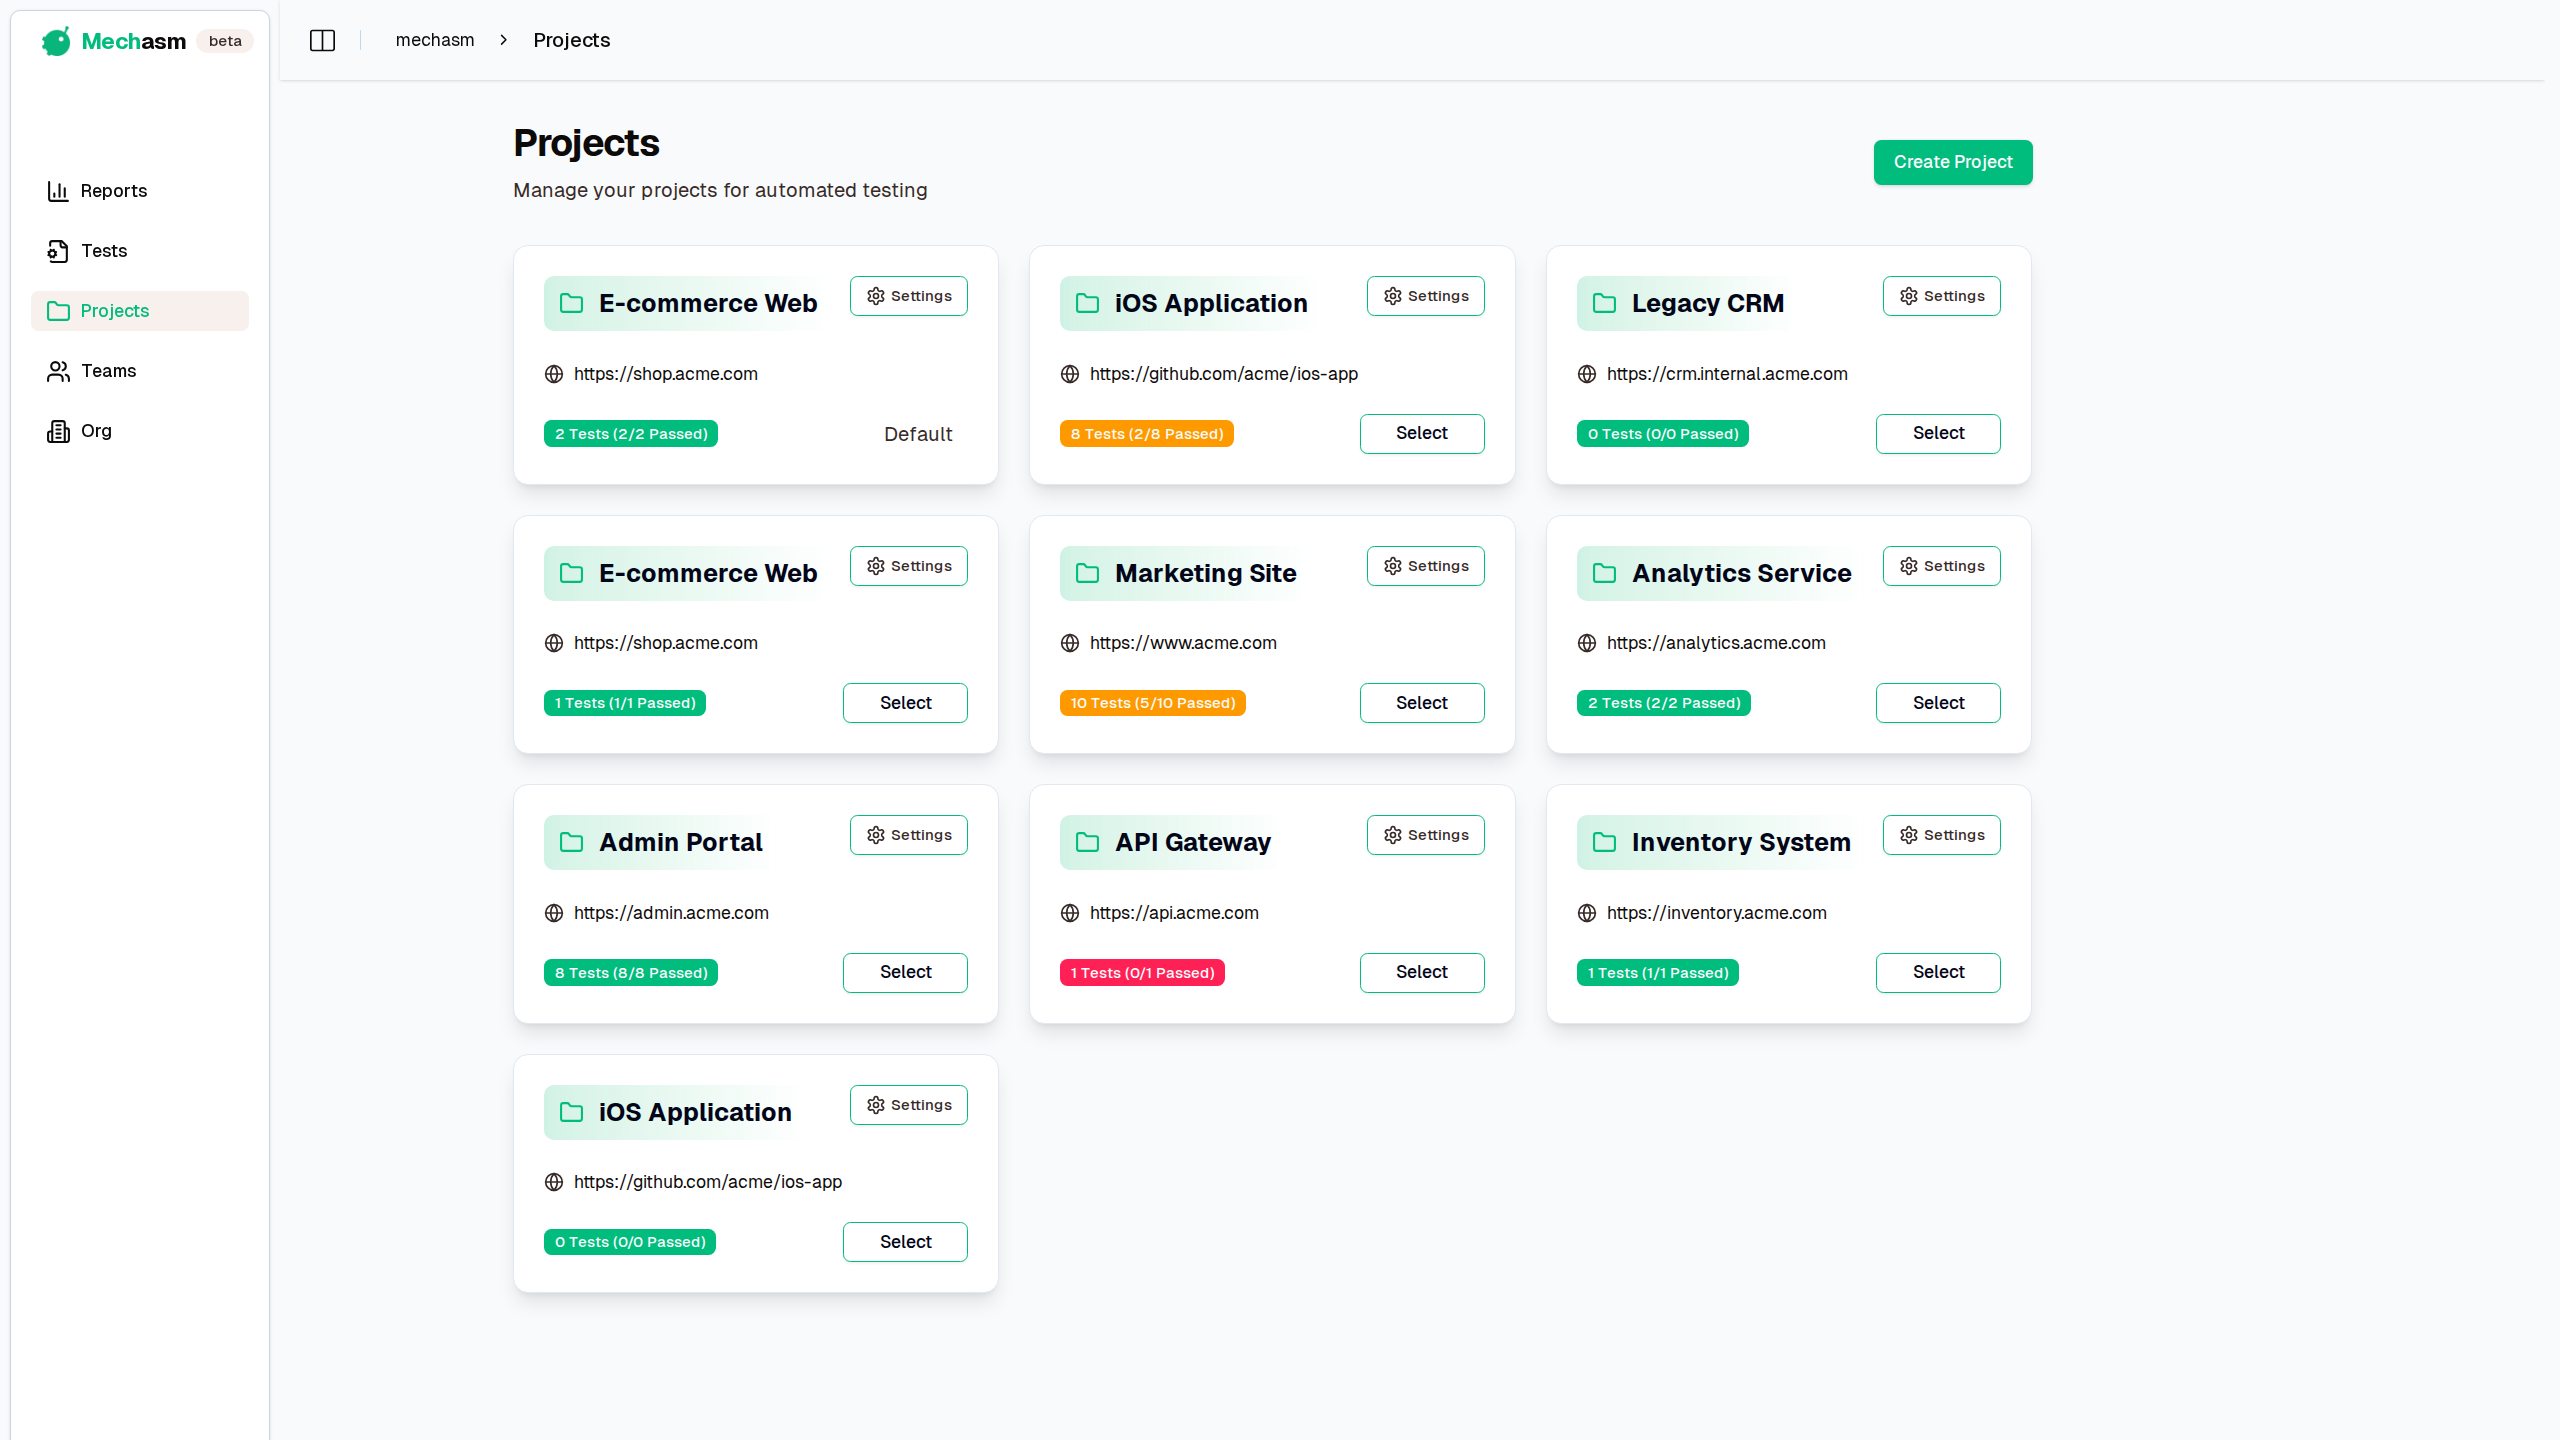The height and width of the screenshot is (1440, 2560).
Task: Click the folder icon on the Legacy CRM card
Action: (1603, 303)
